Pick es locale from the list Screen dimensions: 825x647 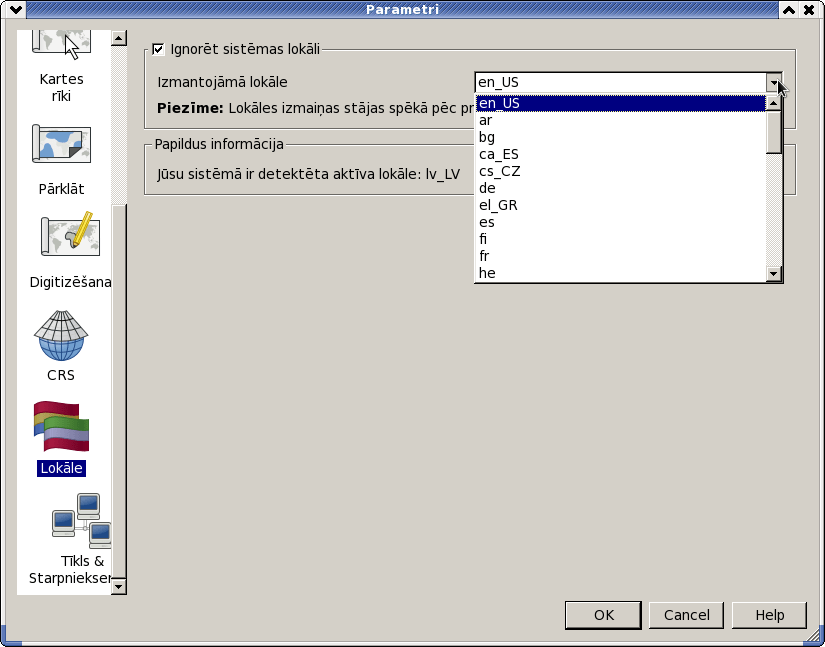(x=621, y=222)
